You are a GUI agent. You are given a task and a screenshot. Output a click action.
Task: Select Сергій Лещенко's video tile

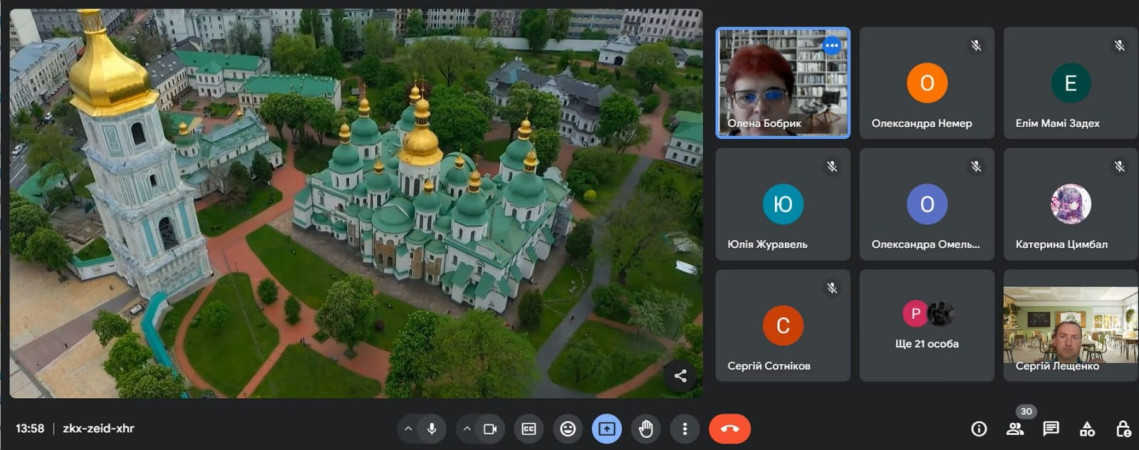pos(1069,325)
